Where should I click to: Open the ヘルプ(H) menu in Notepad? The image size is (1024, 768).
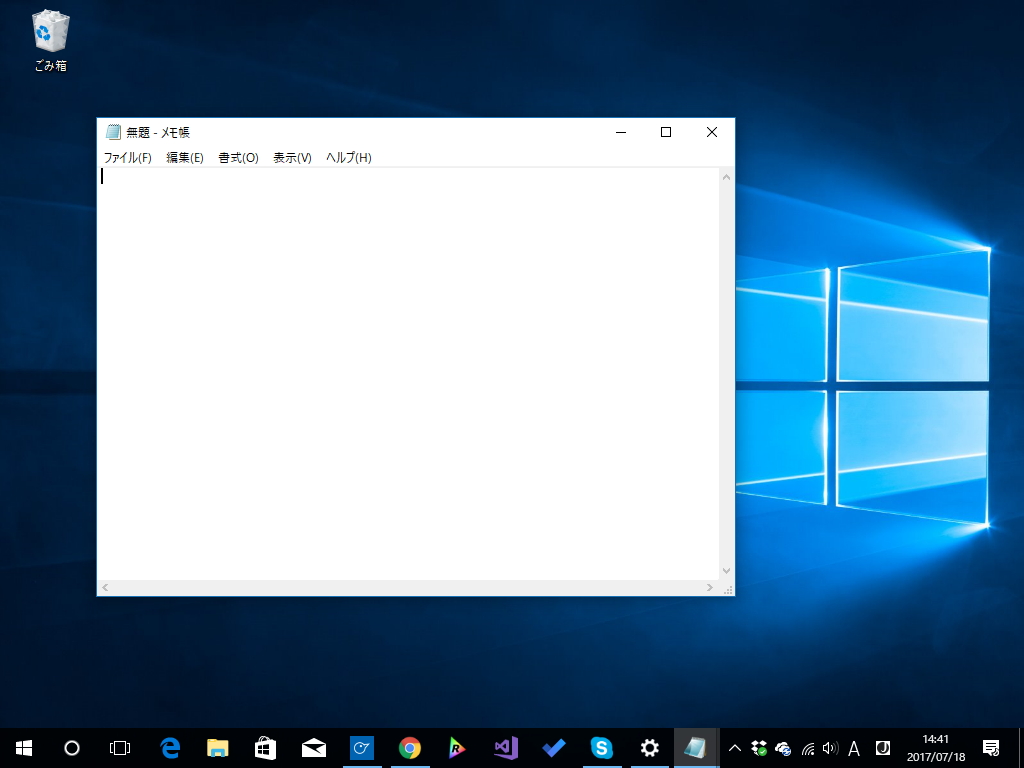click(x=346, y=157)
